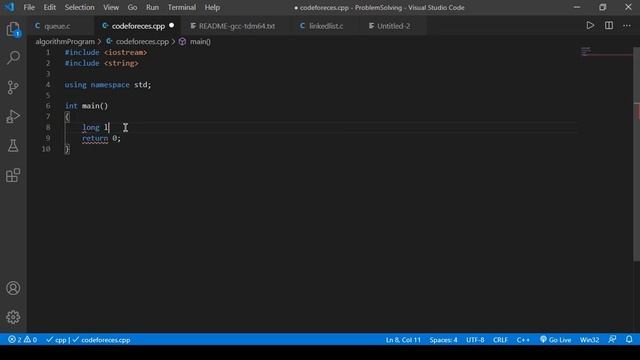The image size is (640, 360).
Task: Switch to the codeforeces.cpp tab
Action: pyautogui.click(x=138, y=26)
